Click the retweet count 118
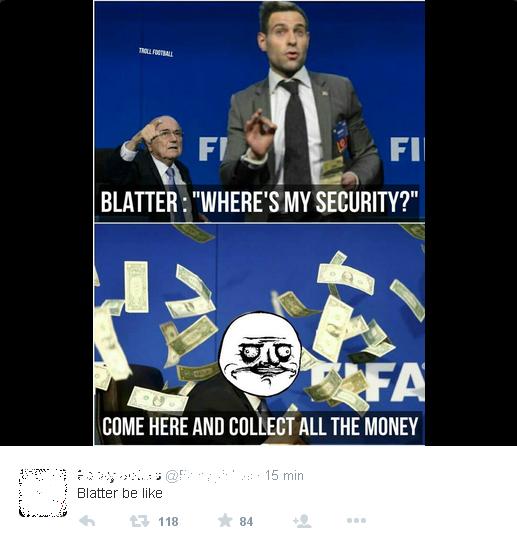517x535 pixels. [169, 521]
